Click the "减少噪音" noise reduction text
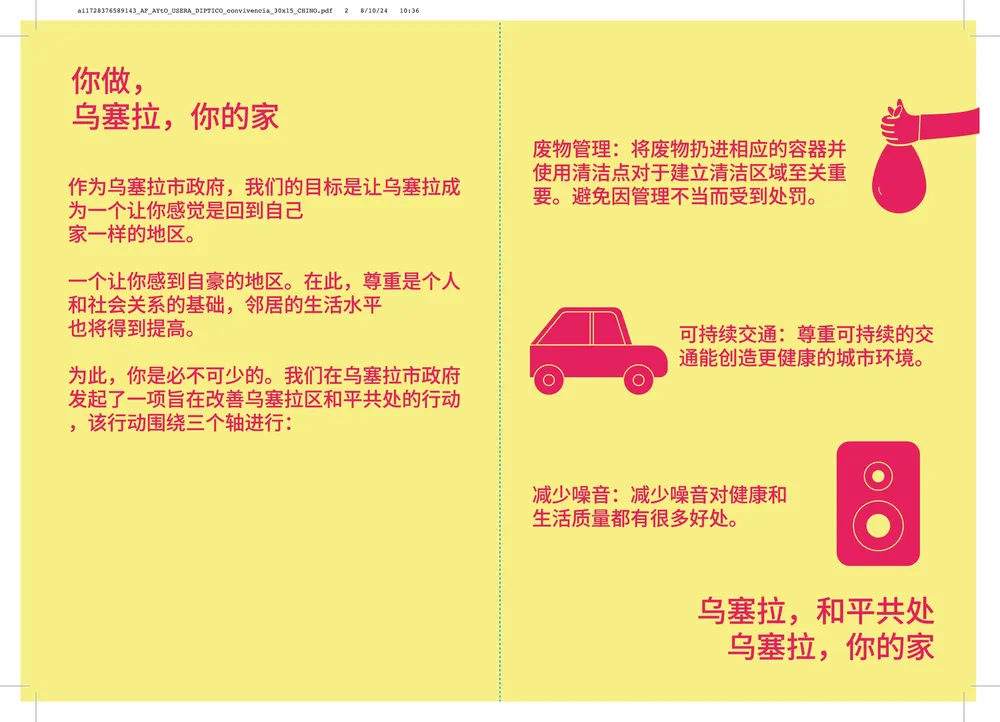Screen dimensions: 1000x722 coord(660,507)
